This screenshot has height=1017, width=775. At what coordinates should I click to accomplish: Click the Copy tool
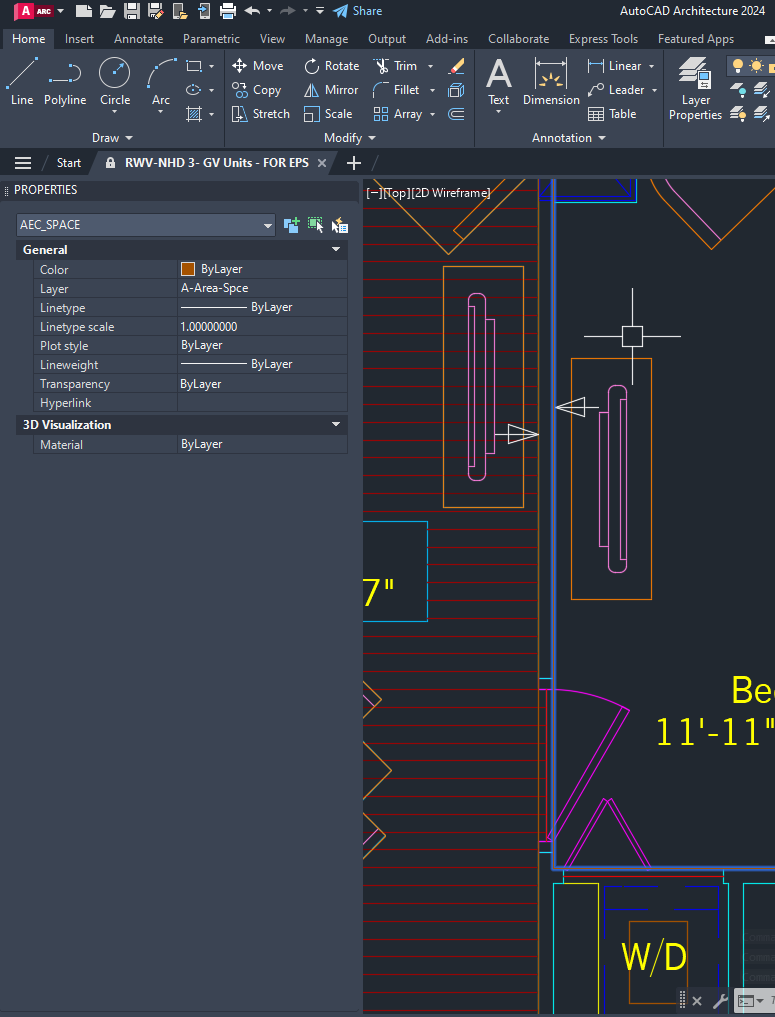pyautogui.click(x=257, y=90)
